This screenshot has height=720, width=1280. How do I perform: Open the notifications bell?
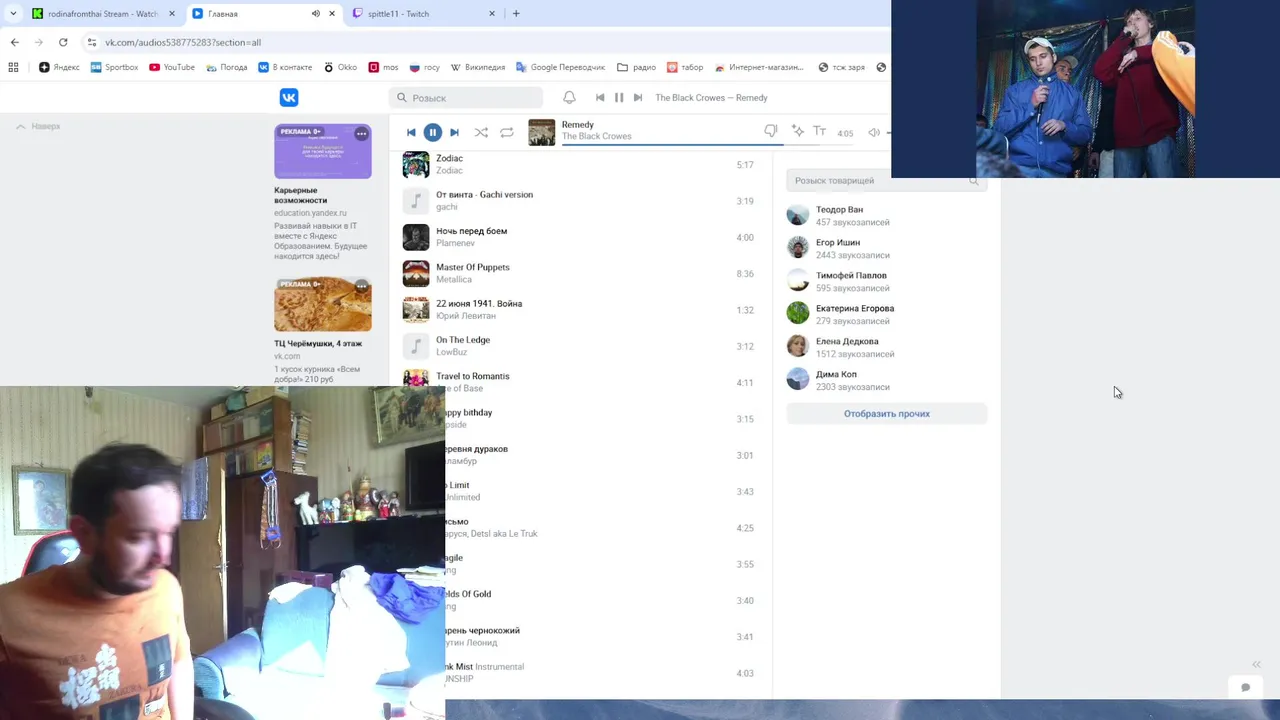569,97
